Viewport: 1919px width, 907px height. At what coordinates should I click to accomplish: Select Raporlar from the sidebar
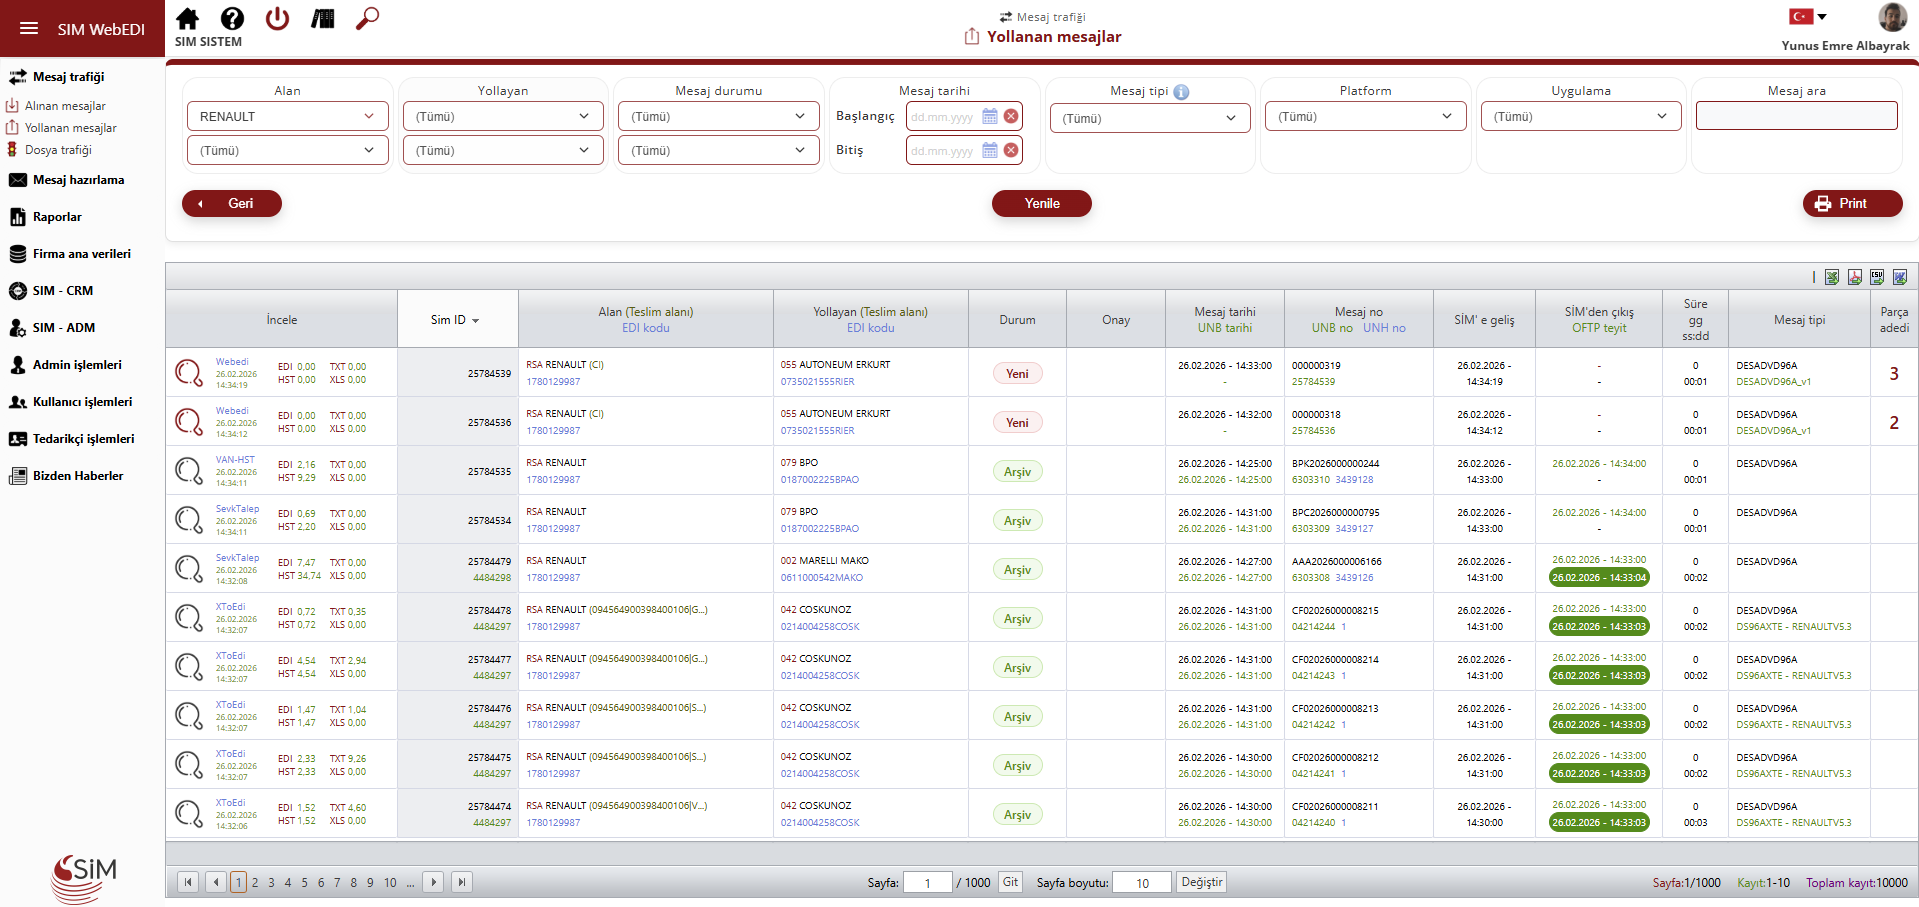point(57,217)
